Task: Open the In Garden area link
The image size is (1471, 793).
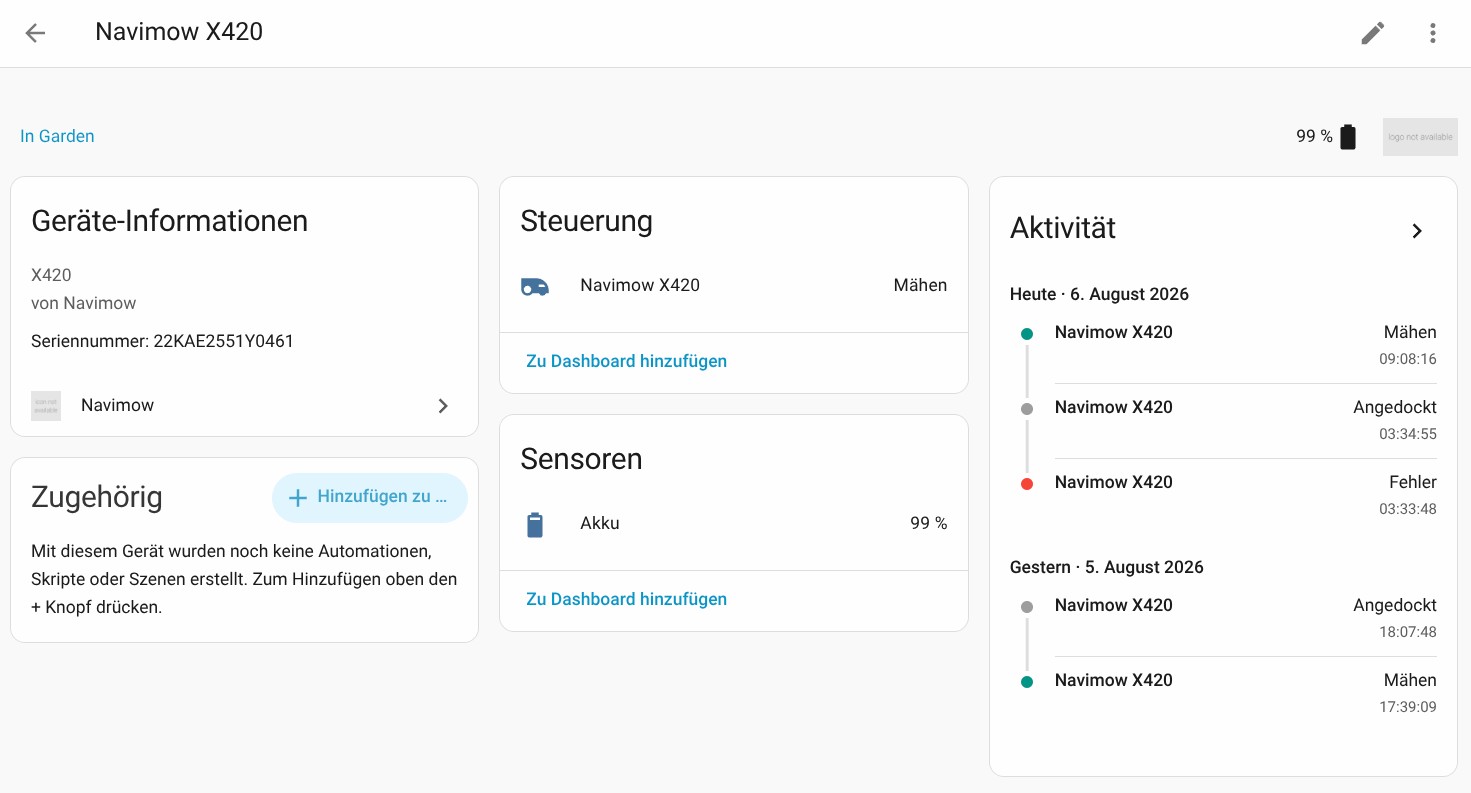Action: tap(57, 136)
